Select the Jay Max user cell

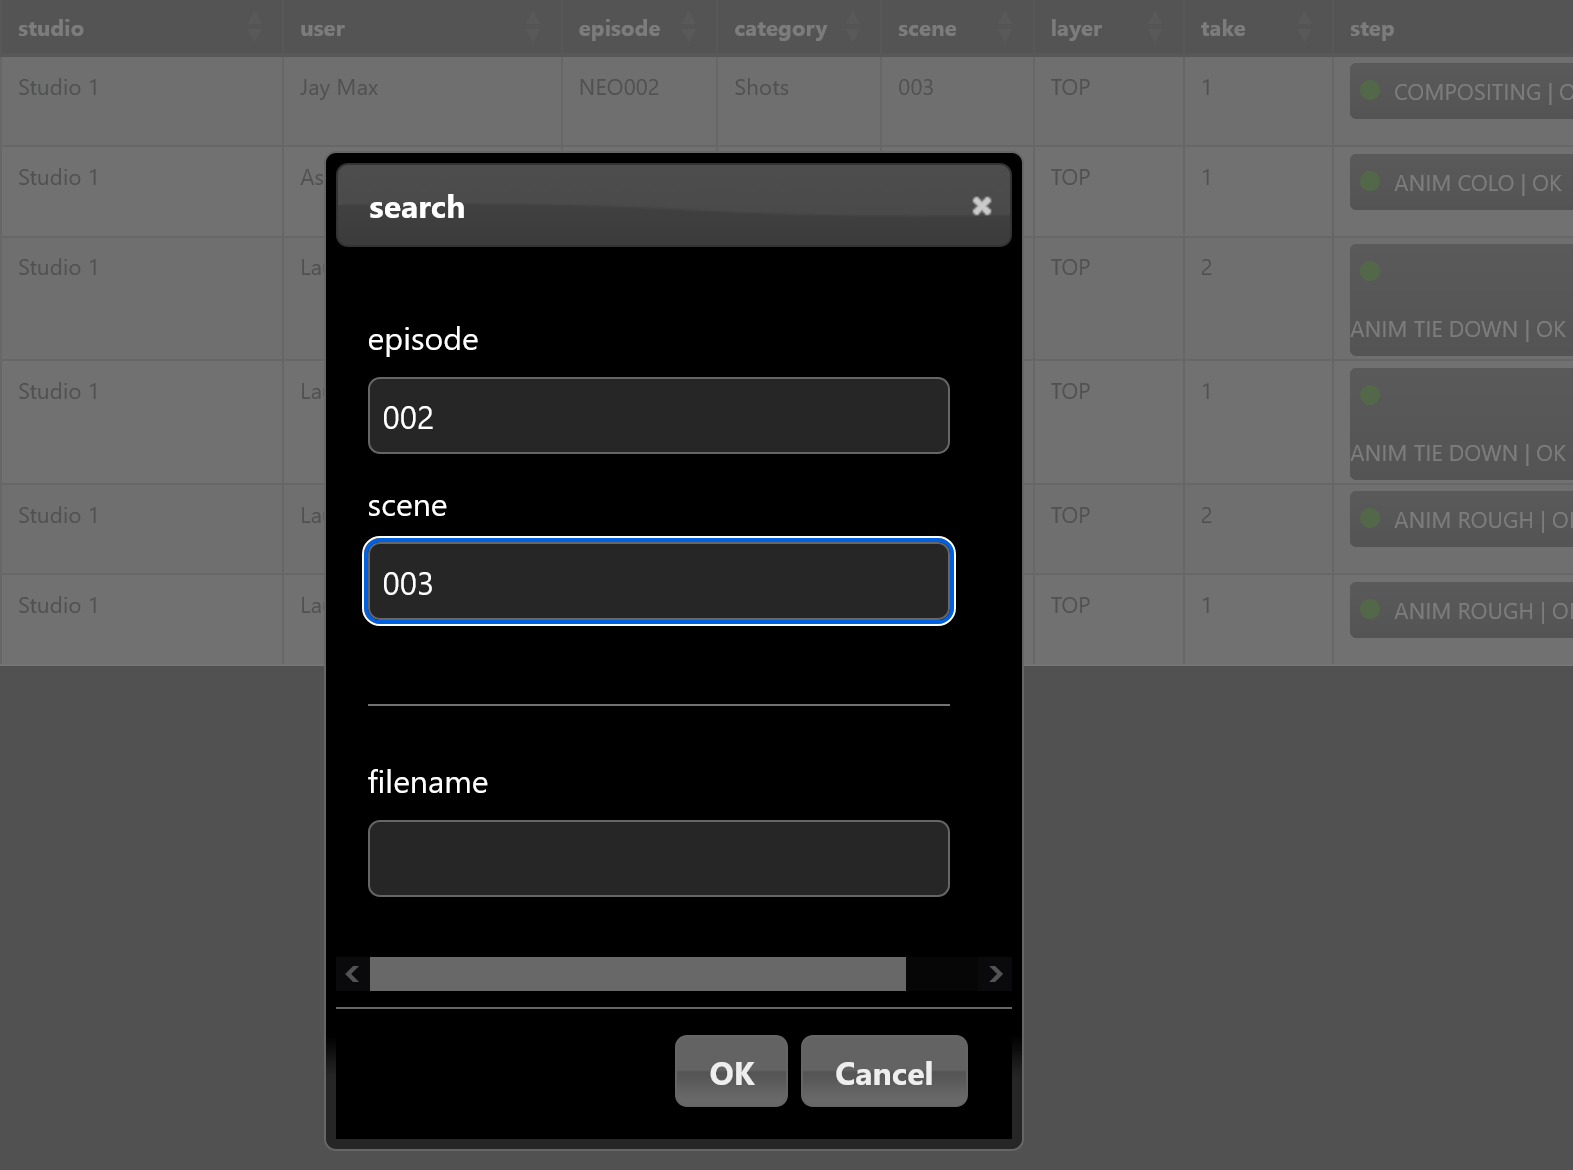(x=339, y=88)
